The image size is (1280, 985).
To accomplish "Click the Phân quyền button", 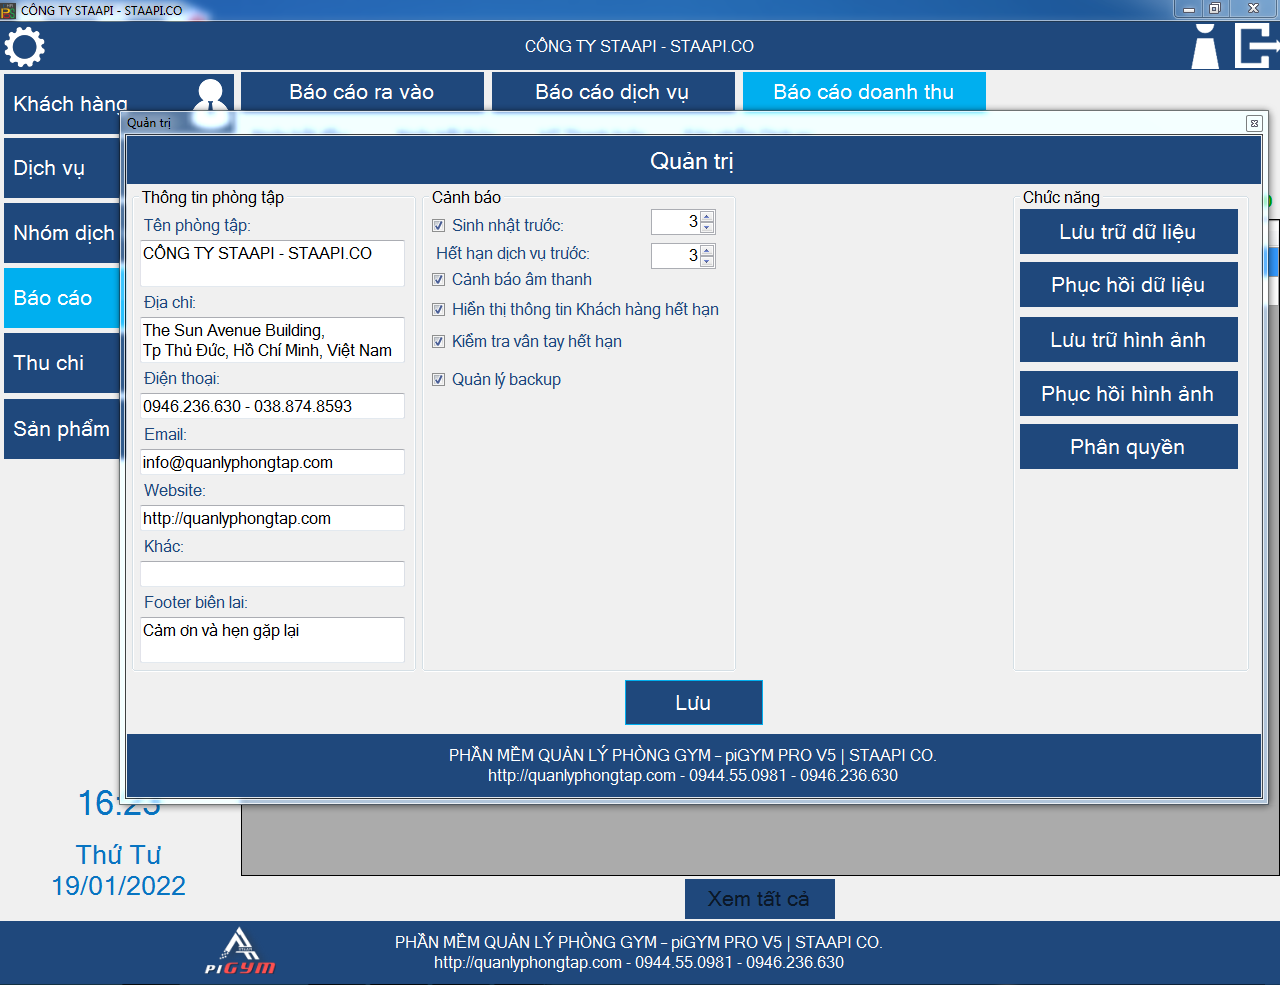I will pyautogui.click(x=1128, y=447).
